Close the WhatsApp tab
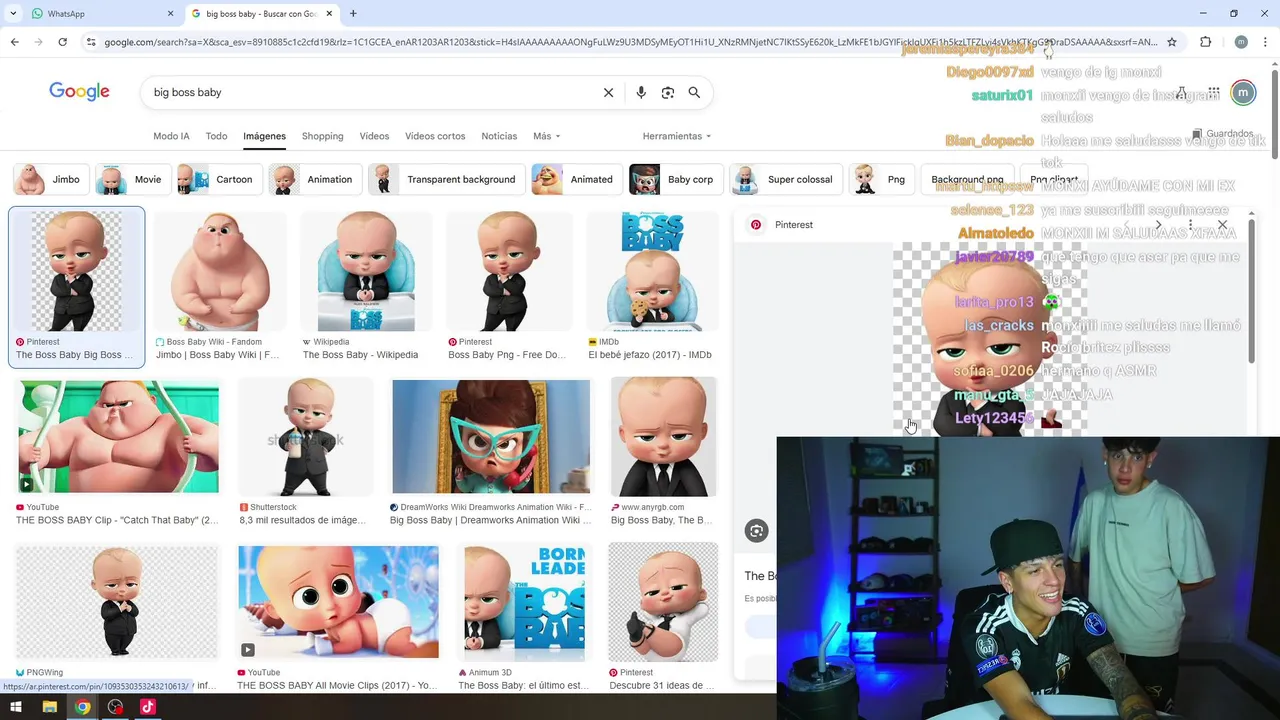1280x720 pixels. [x=170, y=13]
